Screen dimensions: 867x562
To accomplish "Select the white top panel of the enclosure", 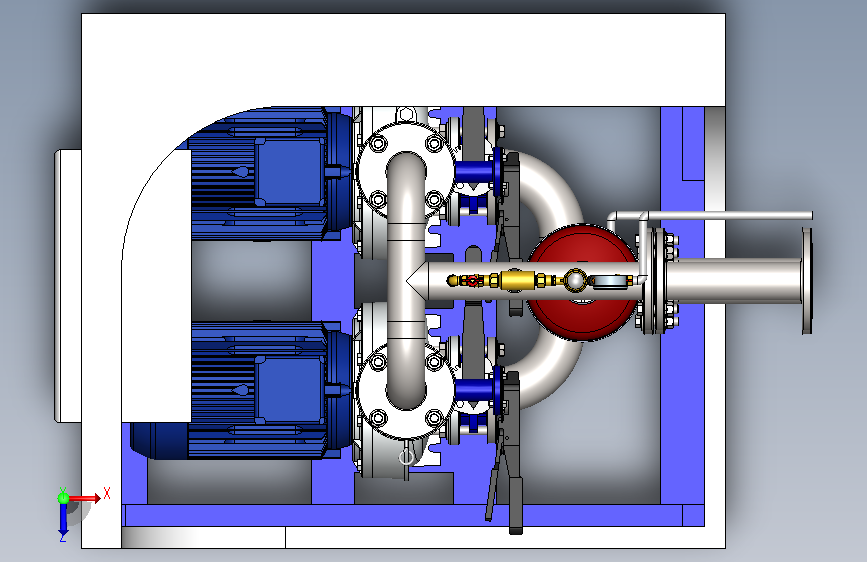I will tap(403, 60).
